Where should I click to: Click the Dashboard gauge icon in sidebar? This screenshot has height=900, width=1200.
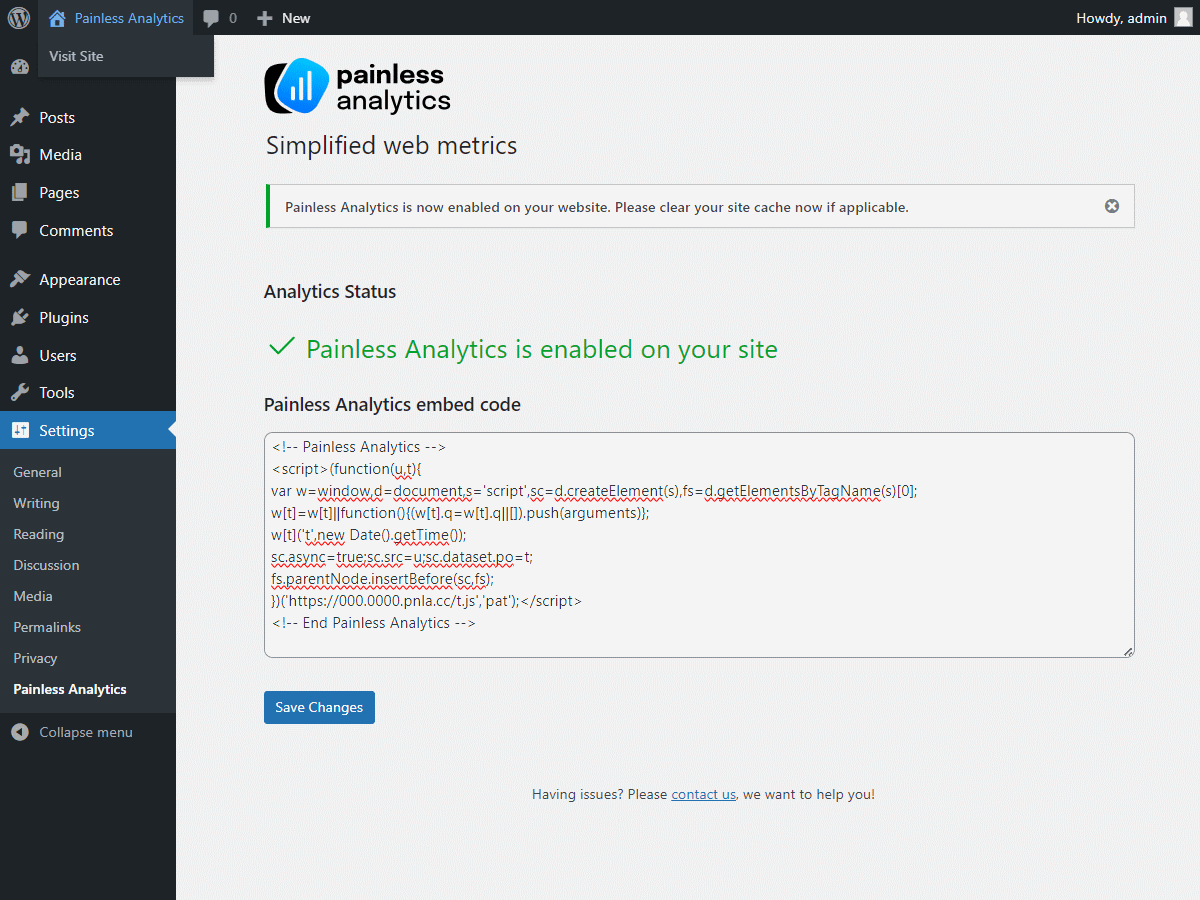tap(20, 68)
